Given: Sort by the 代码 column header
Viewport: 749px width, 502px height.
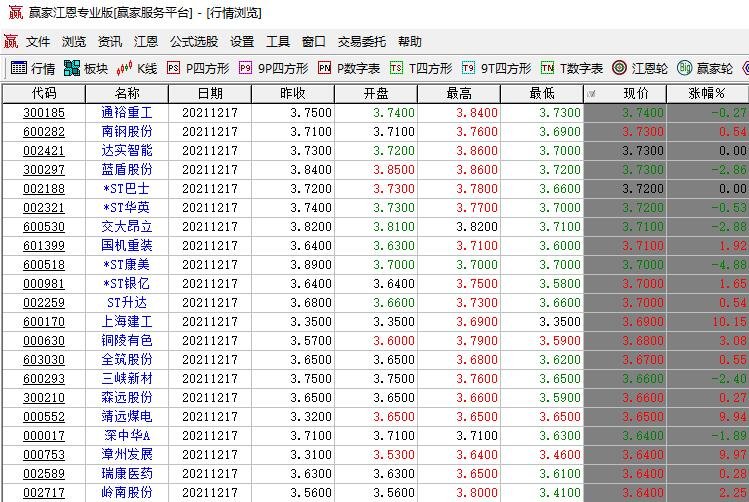Looking at the screenshot, I should pyautogui.click(x=44, y=94).
